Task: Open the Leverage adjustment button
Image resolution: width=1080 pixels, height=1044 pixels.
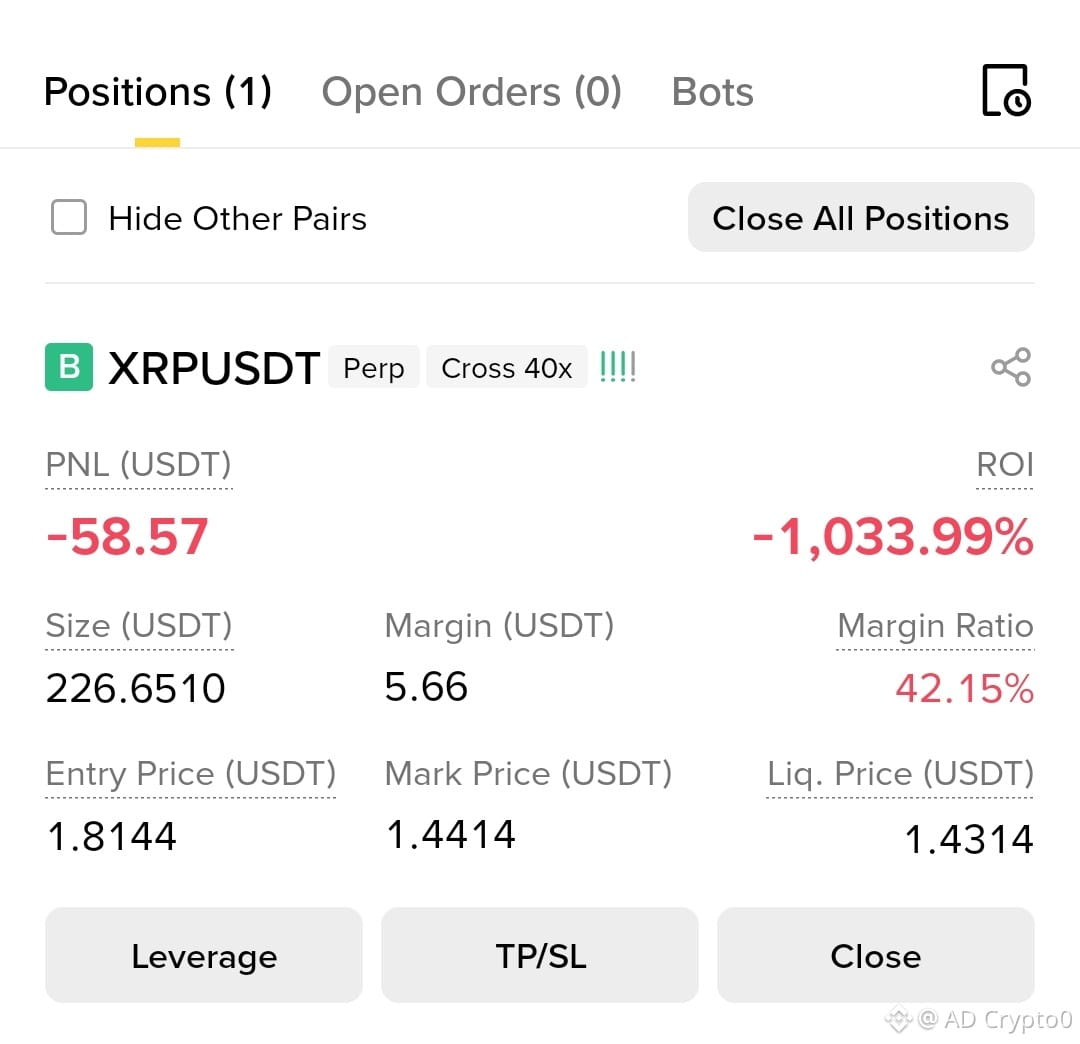Action: coord(204,955)
